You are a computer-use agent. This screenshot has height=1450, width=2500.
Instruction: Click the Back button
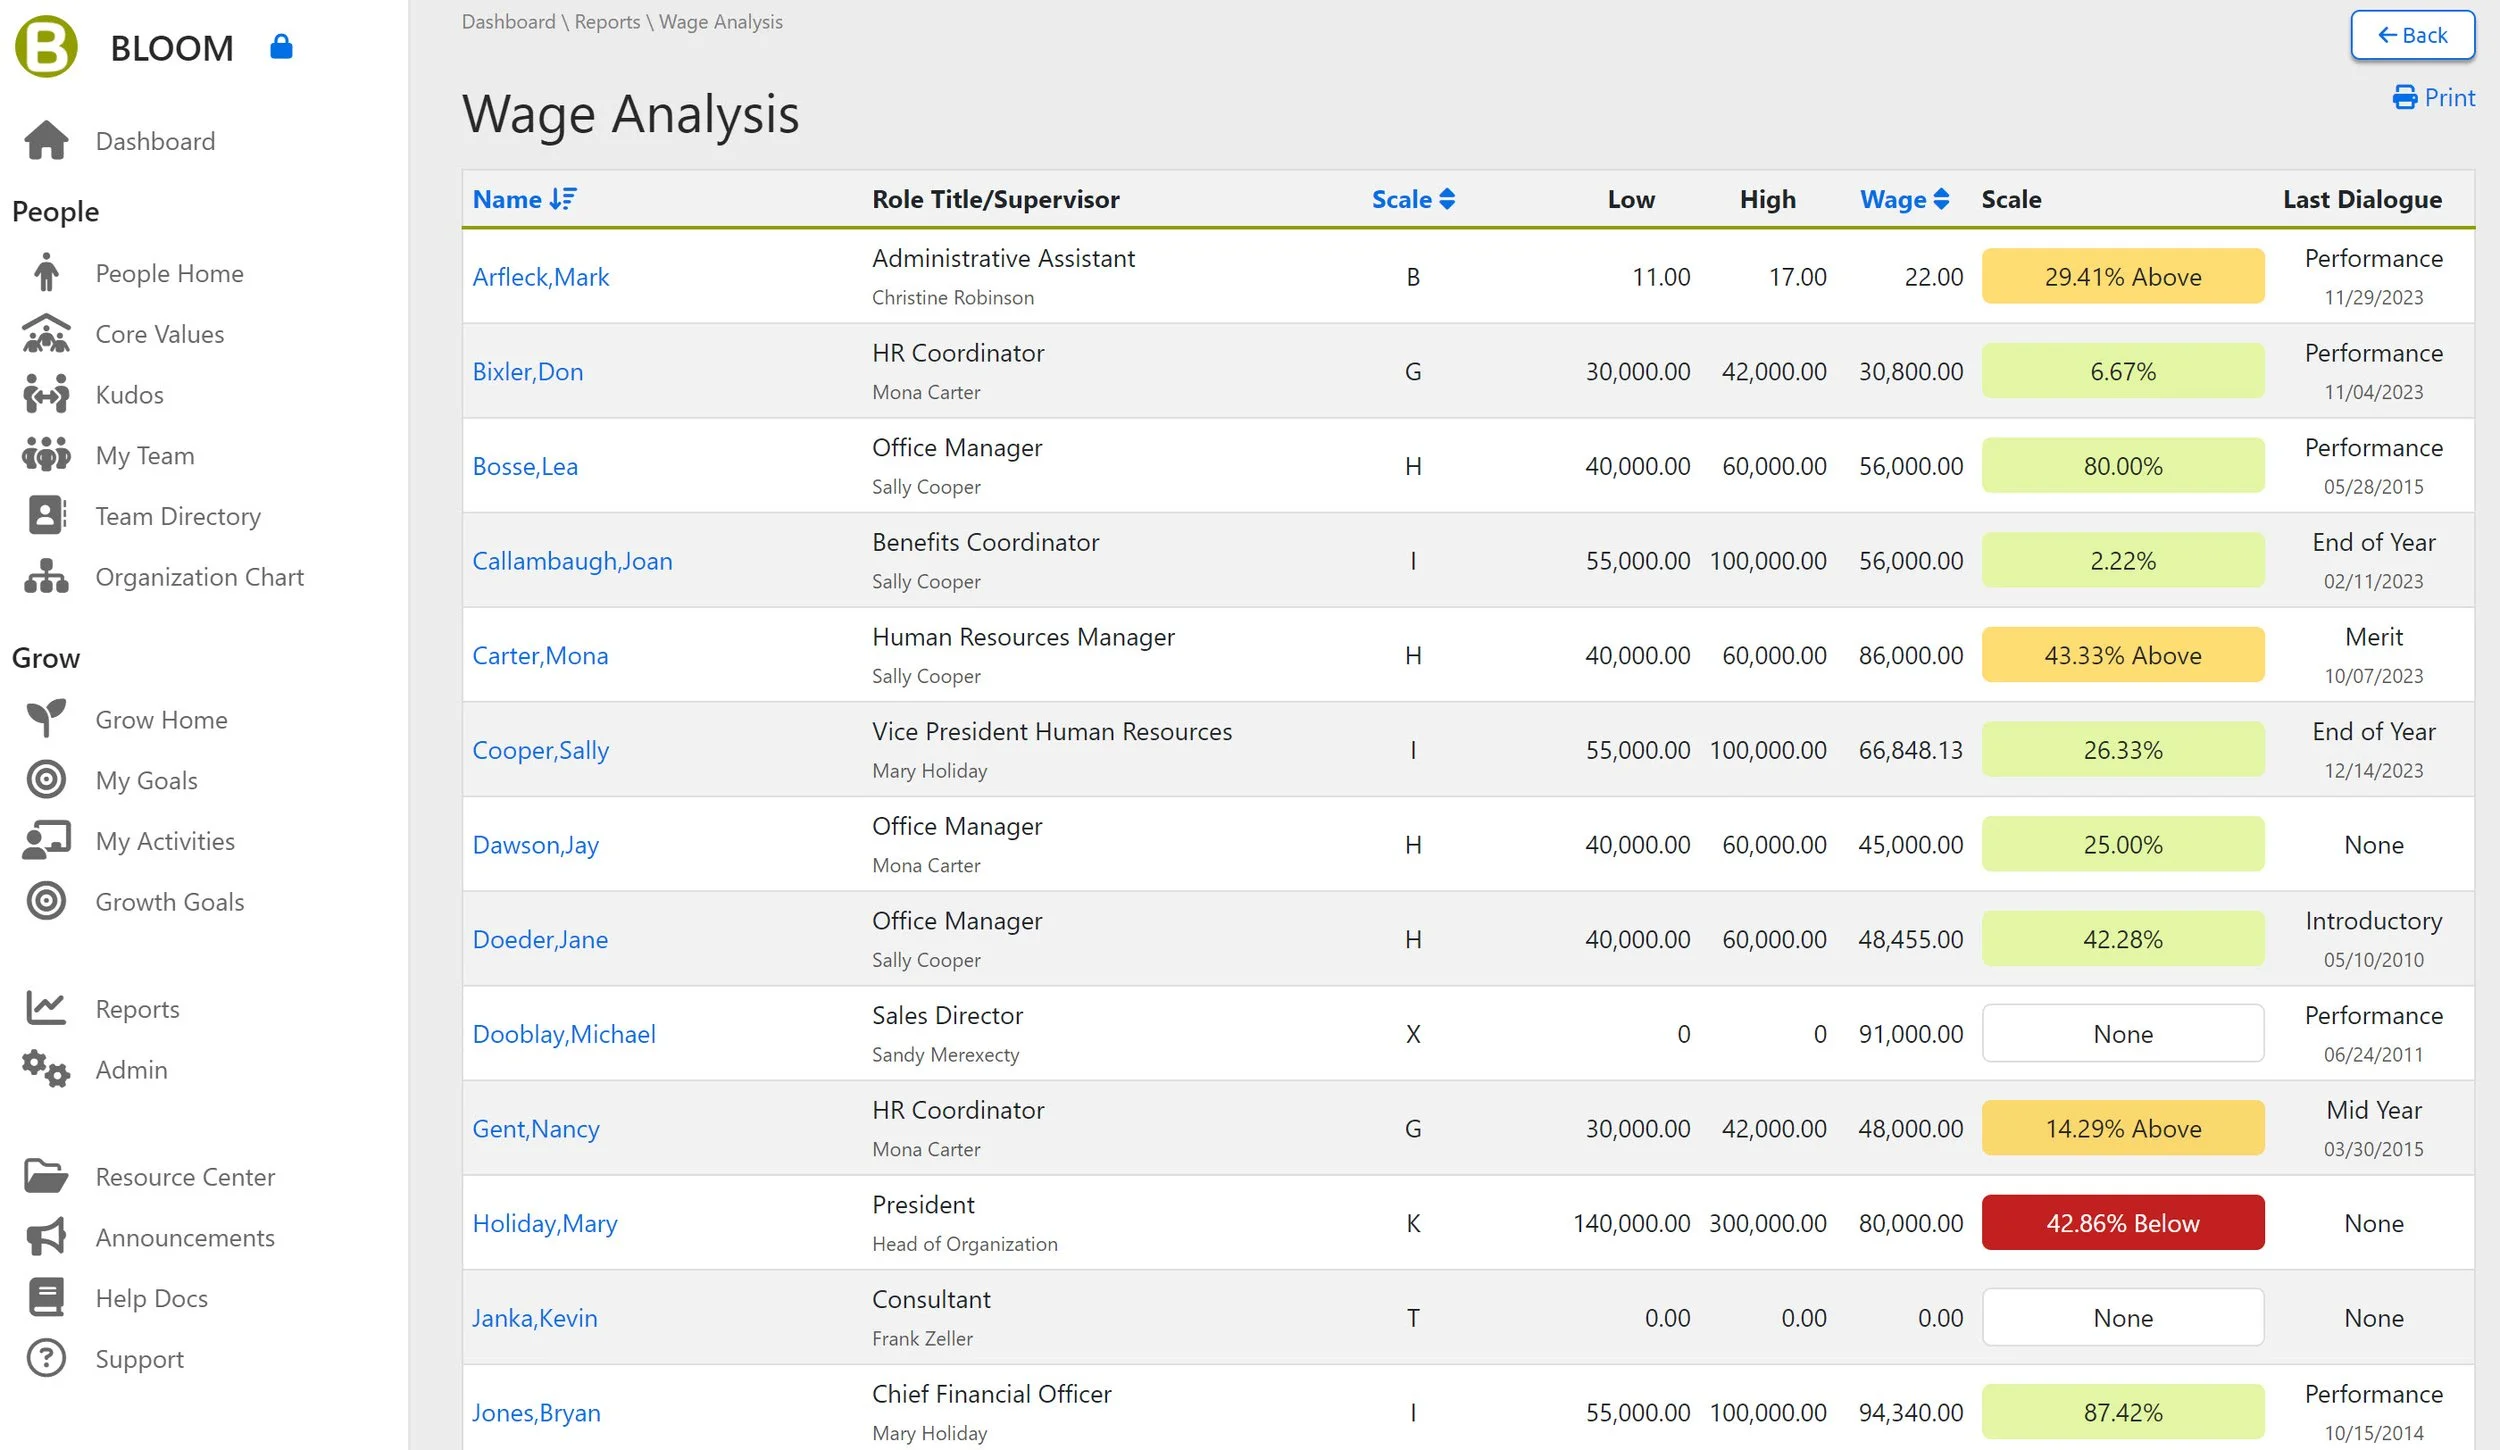click(x=2411, y=36)
